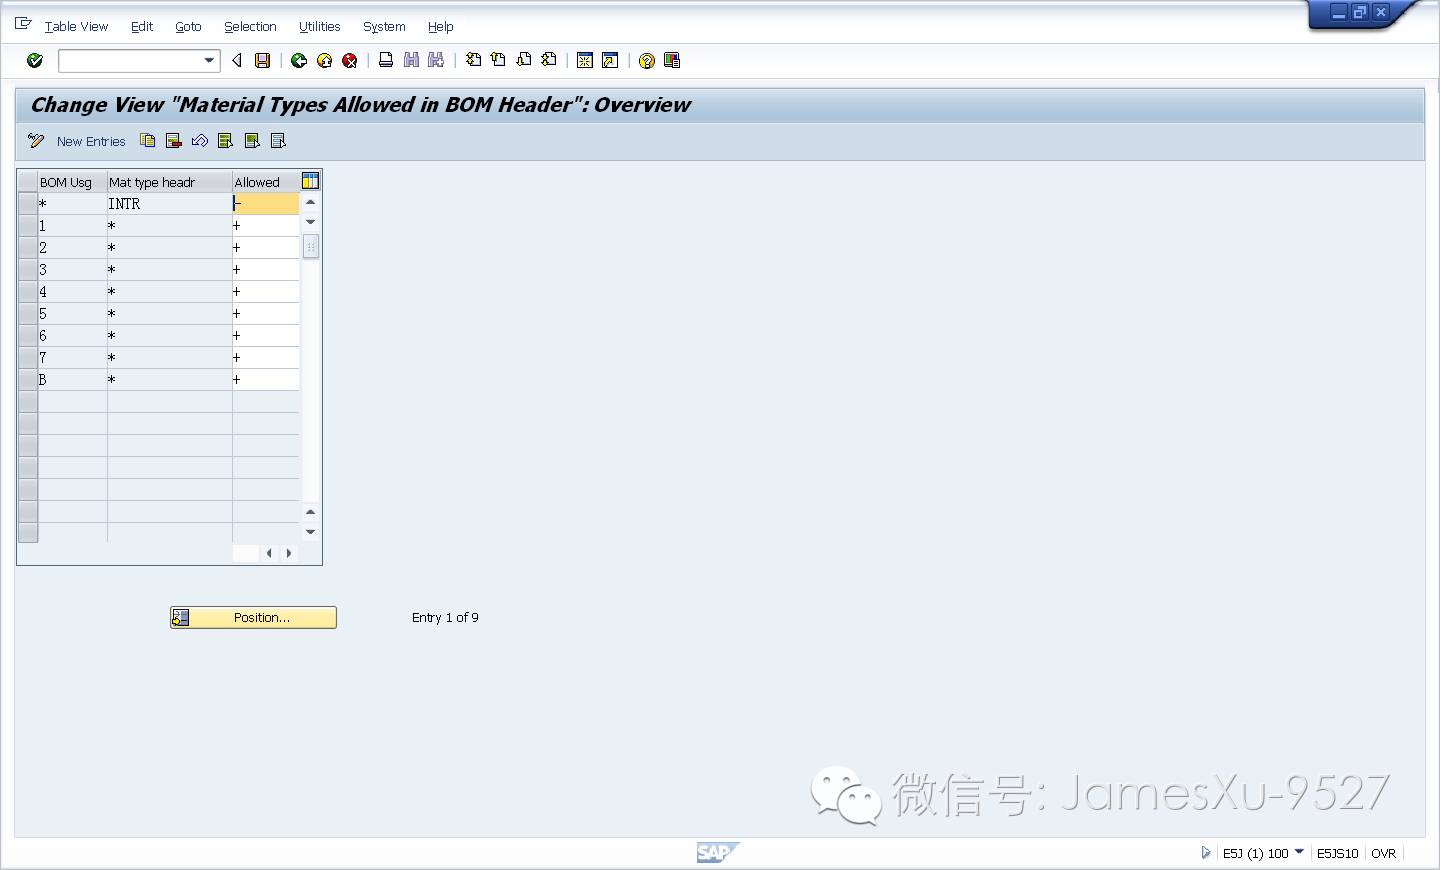Click the vertical scrollbar thumb in table
The image size is (1440, 870).
(311, 246)
